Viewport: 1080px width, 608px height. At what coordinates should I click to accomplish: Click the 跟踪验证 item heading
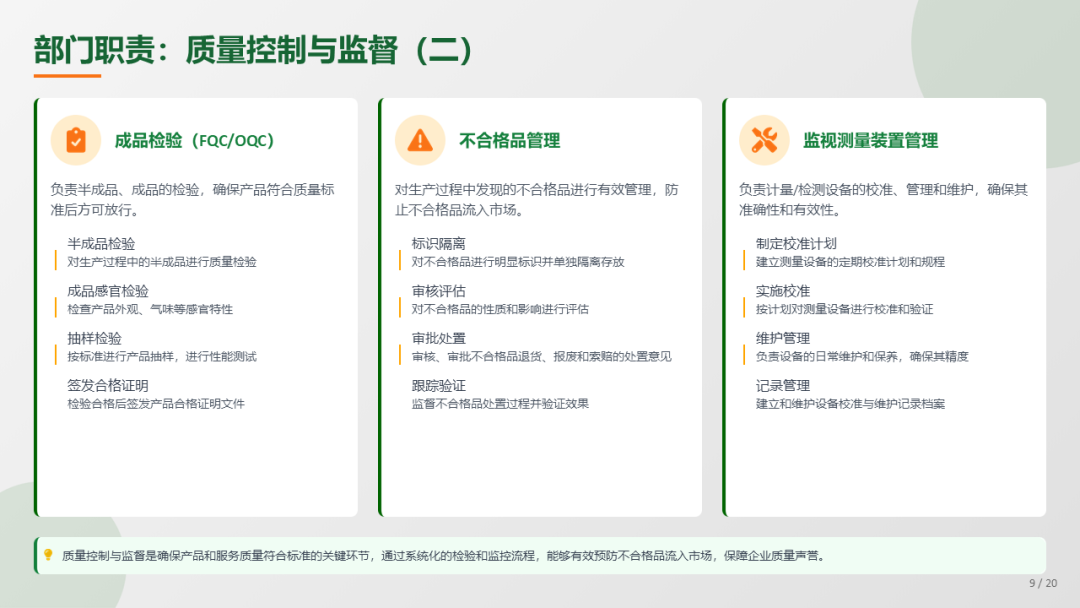(x=438, y=385)
